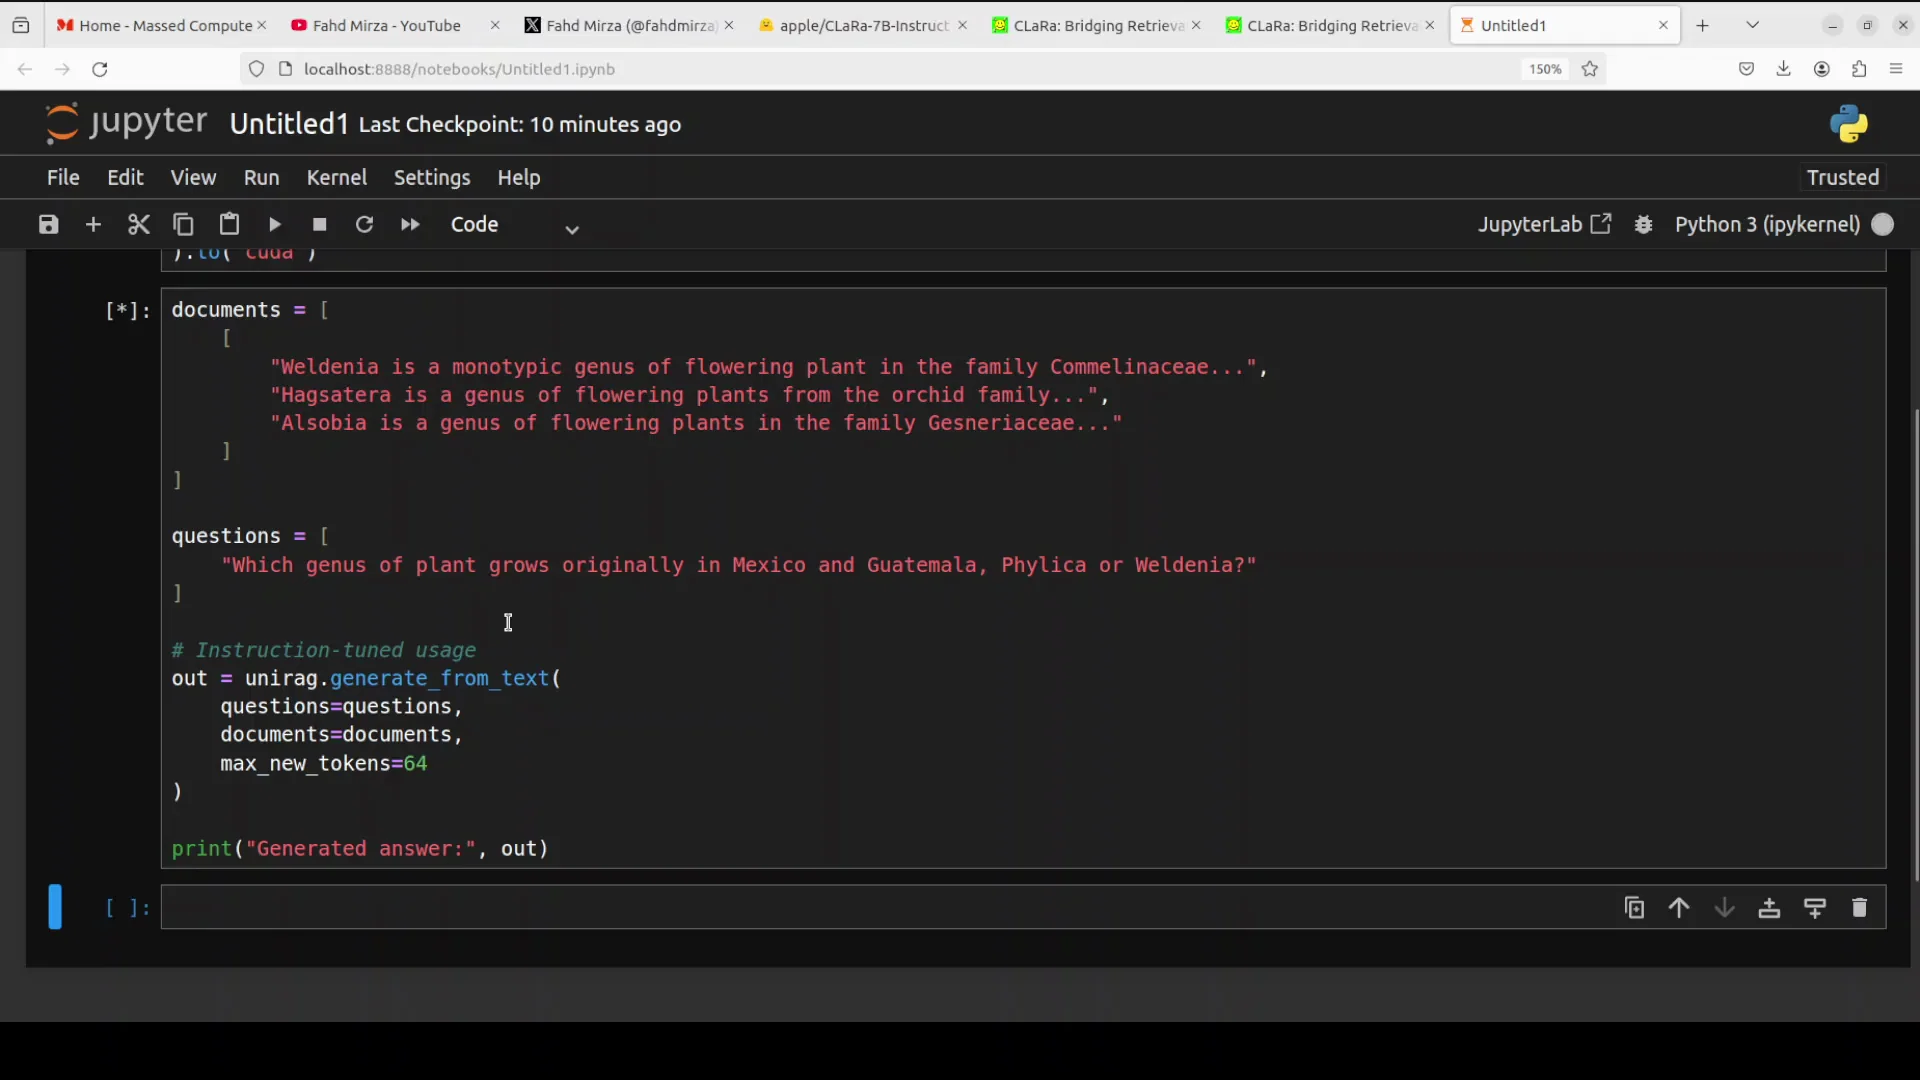Open the browser tab overview chevron
The width and height of the screenshot is (1920, 1080).
coord(1753,23)
